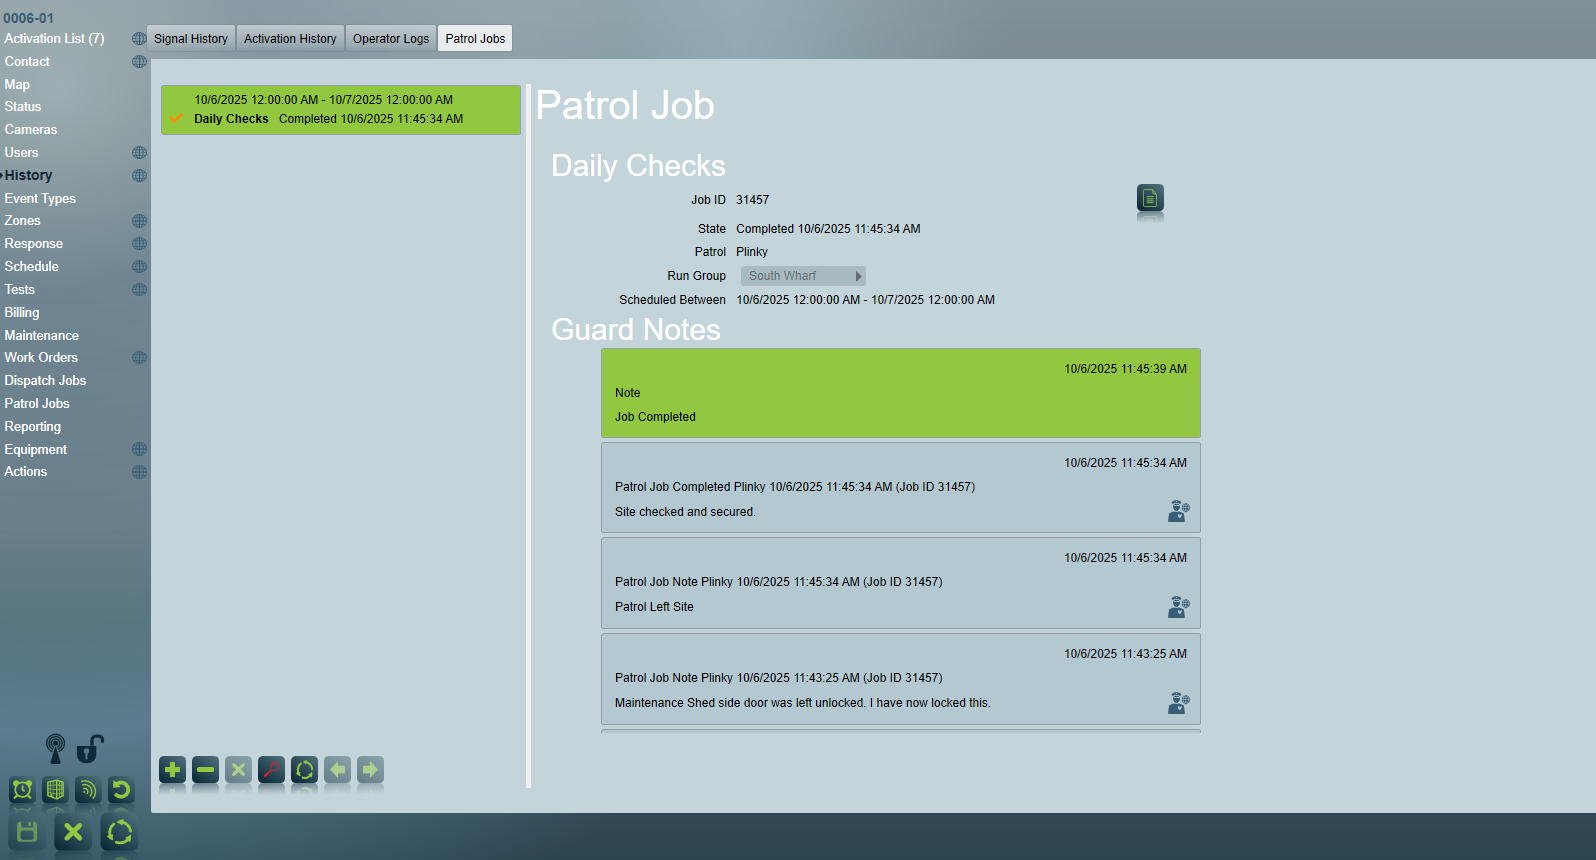Viewport: 1596px width, 860px height.
Task: Click the minus remove button in toolbar
Action: [205, 770]
